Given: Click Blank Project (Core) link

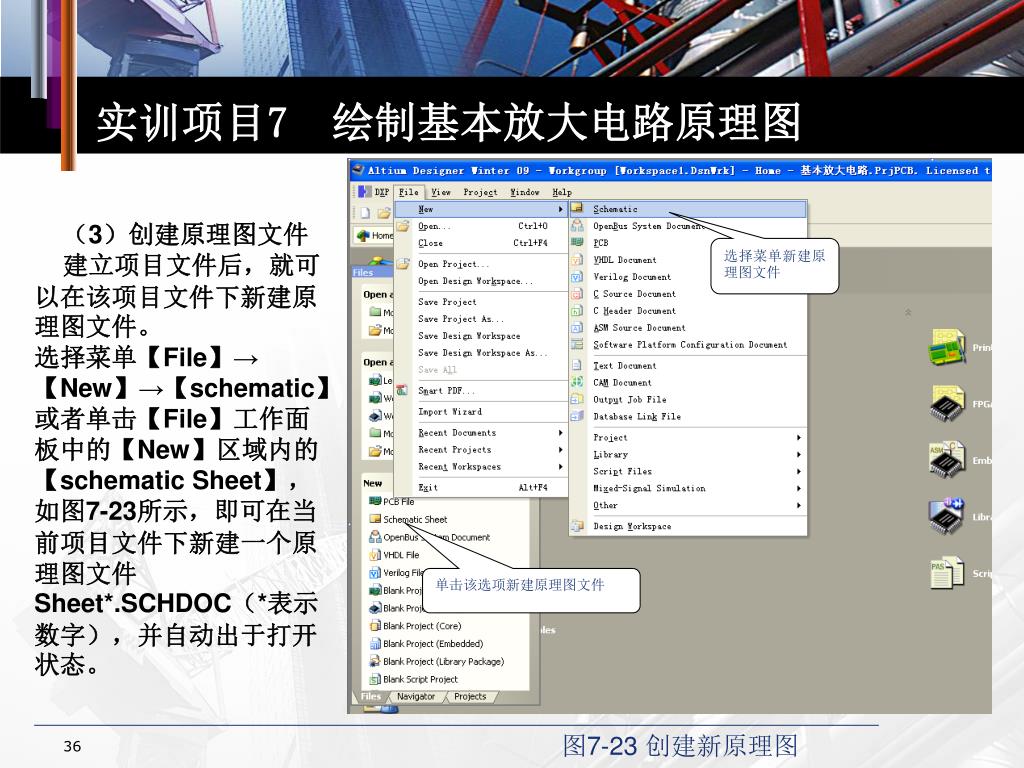Looking at the screenshot, I should pos(422,626).
